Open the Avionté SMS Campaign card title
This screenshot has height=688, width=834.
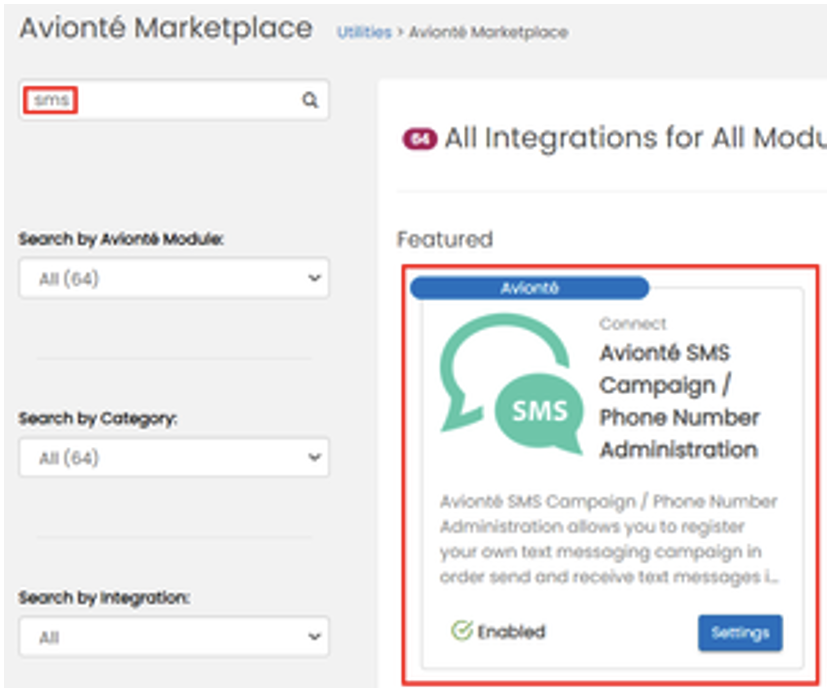click(679, 401)
